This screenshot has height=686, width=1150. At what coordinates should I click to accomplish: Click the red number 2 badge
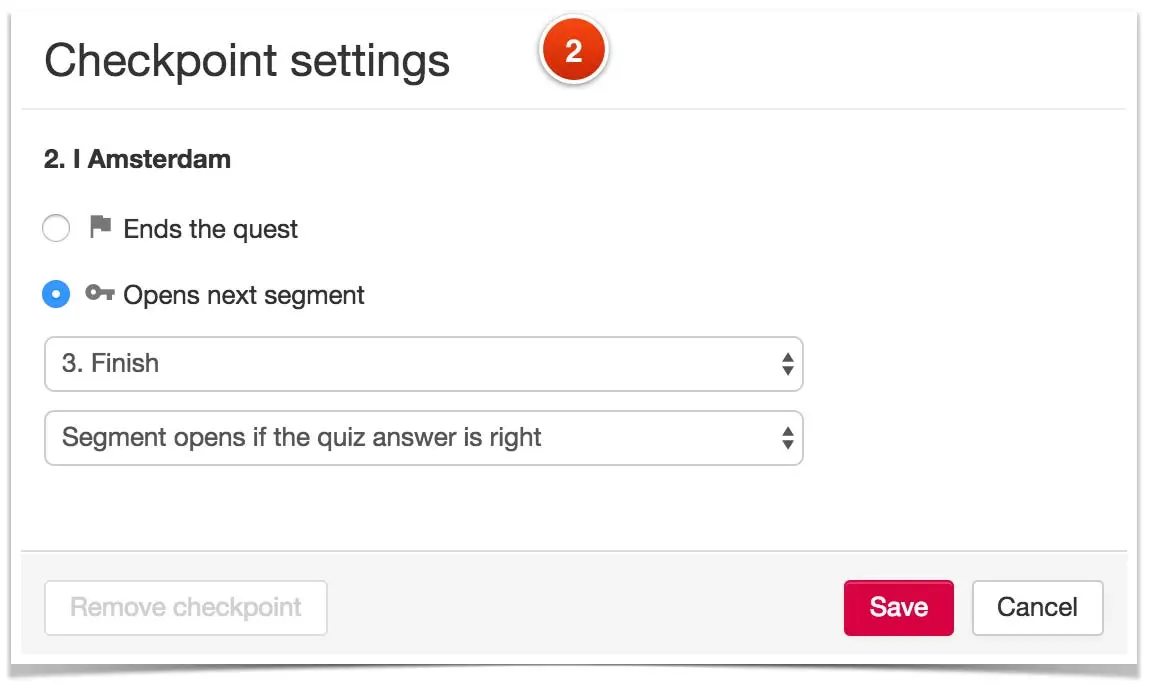click(x=574, y=50)
